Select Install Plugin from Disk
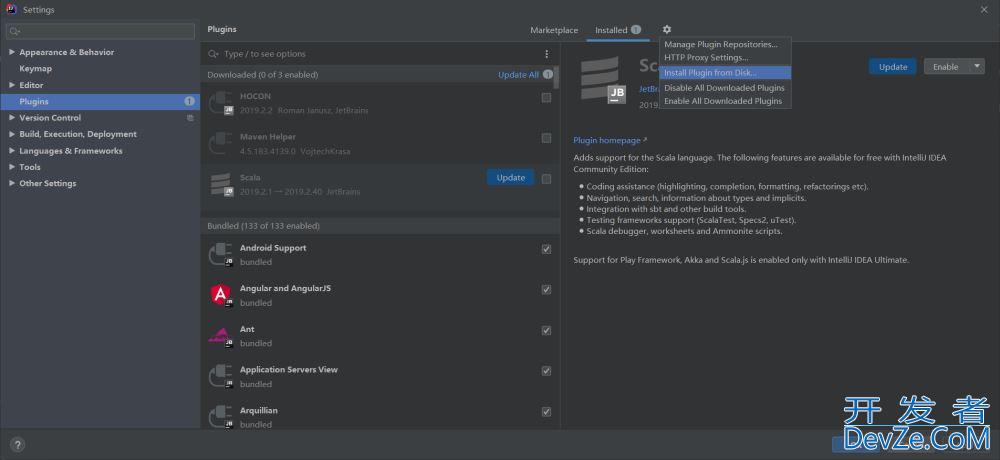The height and width of the screenshot is (460, 1000). pyautogui.click(x=725, y=73)
